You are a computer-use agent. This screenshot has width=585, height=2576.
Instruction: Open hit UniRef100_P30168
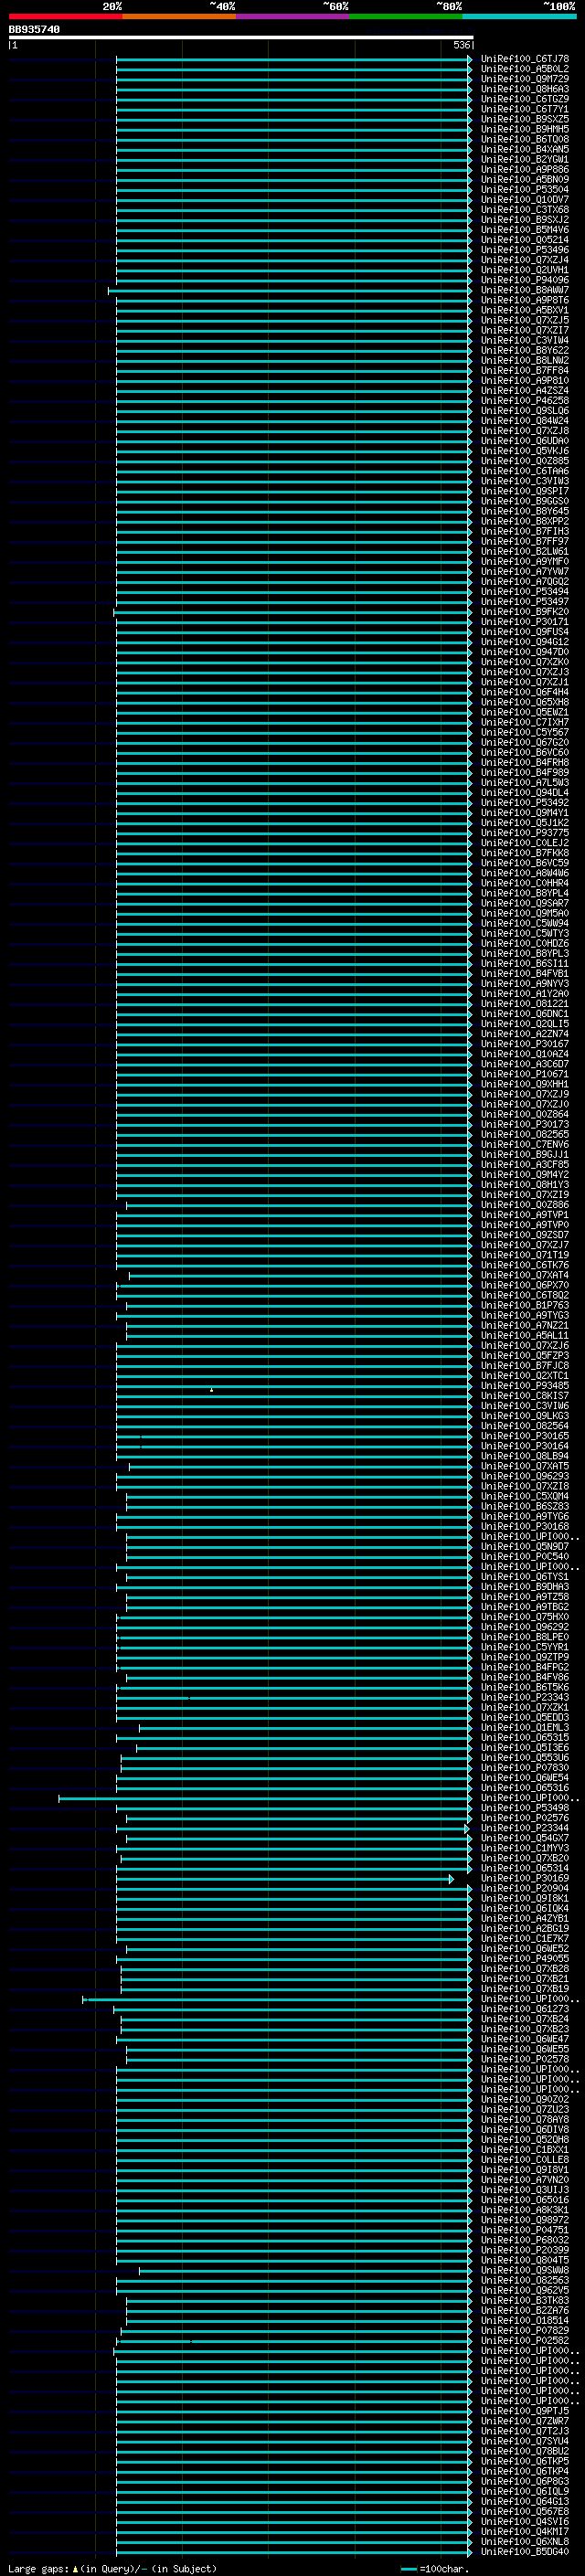click(524, 1526)
